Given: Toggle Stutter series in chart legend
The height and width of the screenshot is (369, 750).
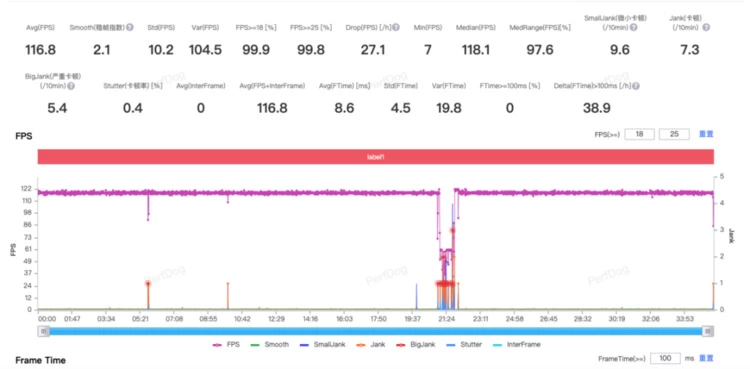Looking at the screenshot, I should pyautogui.click(x=463, y=344).
